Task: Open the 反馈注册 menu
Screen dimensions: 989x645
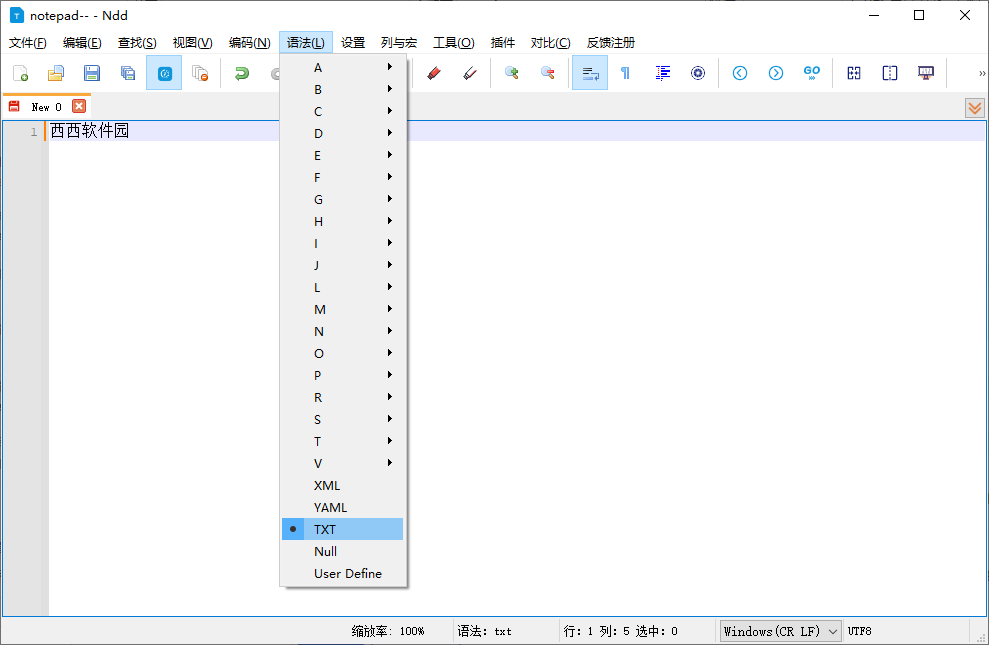Action: (611, 43)
